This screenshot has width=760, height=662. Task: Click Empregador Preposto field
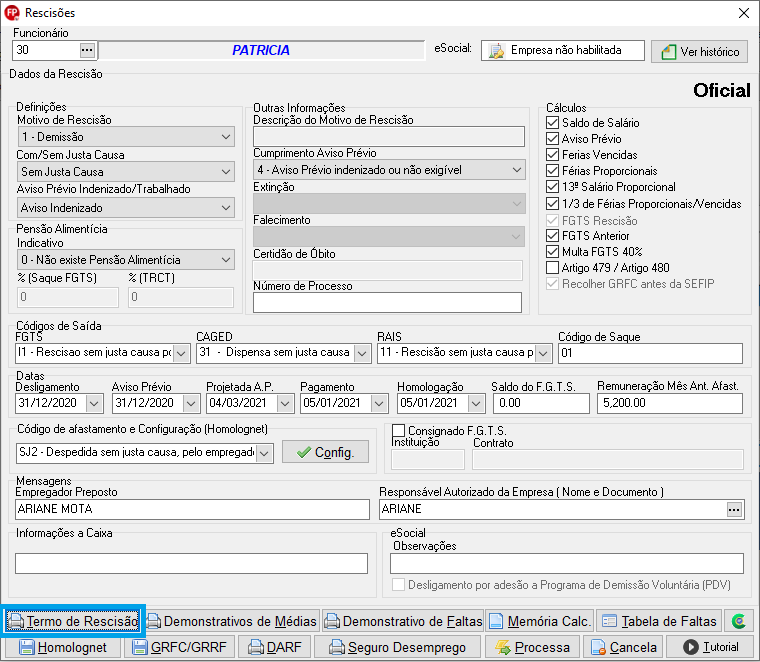(x=192, y=509)
